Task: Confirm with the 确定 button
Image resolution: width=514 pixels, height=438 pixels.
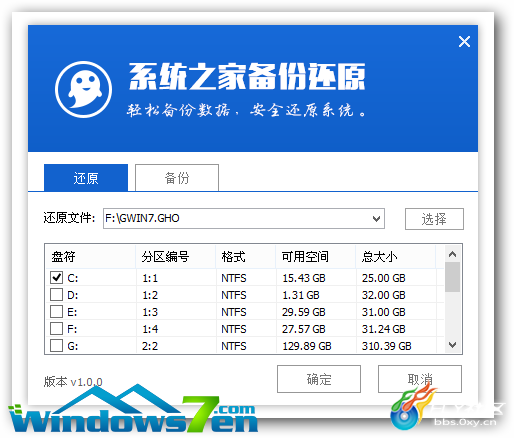Action: (x=319, y=379)
